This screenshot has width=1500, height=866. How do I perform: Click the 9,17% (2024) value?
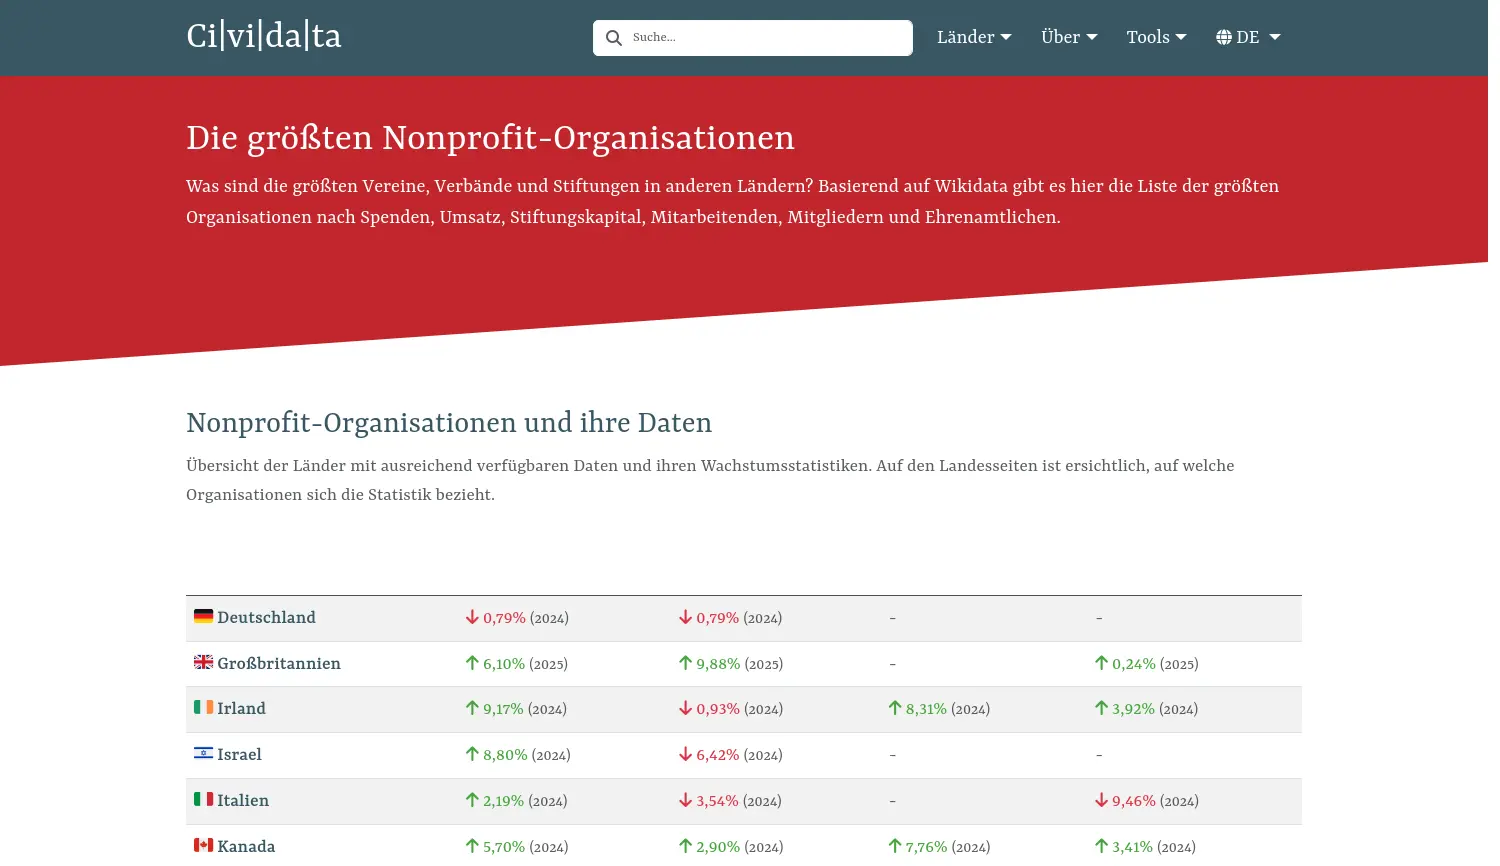525,709
